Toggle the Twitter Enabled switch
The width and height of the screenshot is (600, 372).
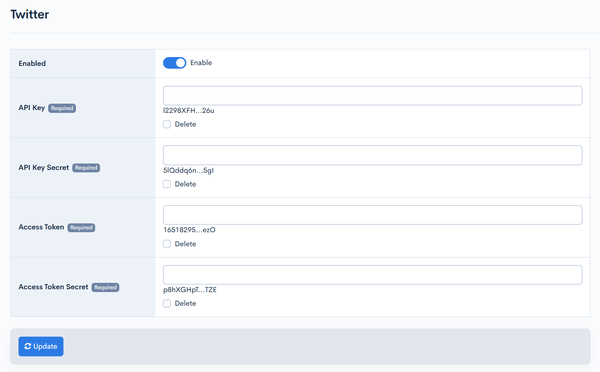[174, 63]
